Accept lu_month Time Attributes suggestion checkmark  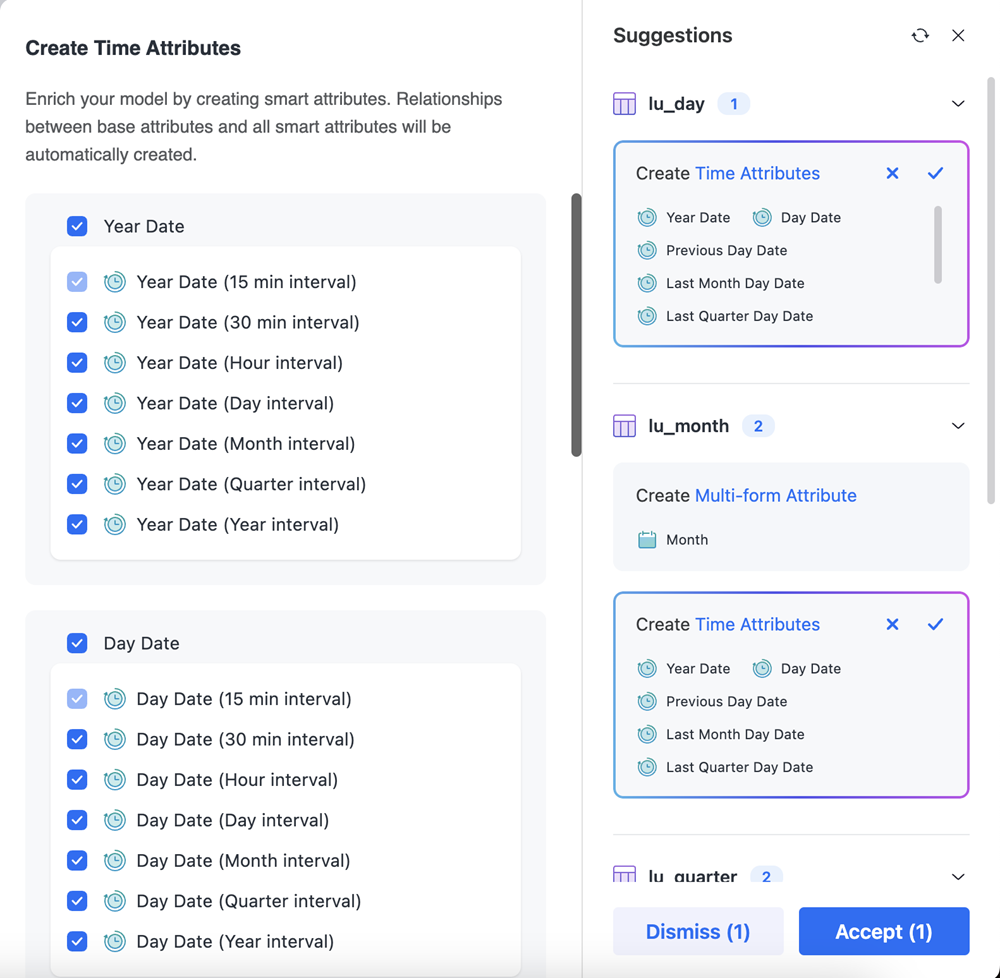tap(935, 624)
